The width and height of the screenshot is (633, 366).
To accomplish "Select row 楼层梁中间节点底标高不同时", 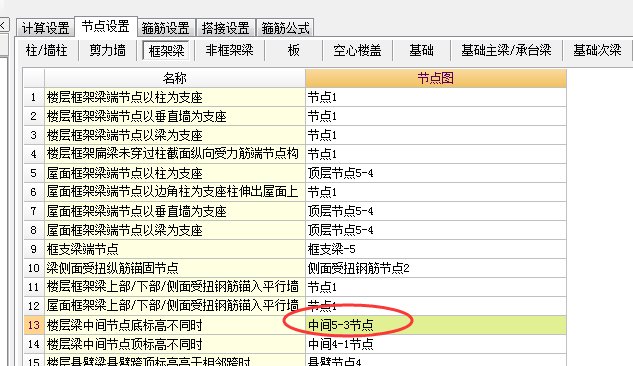I will click(175, 325).
